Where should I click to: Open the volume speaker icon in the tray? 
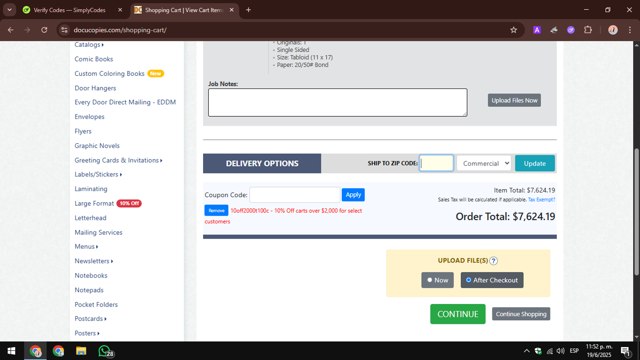pyautogui.click(x=560, y=351)
